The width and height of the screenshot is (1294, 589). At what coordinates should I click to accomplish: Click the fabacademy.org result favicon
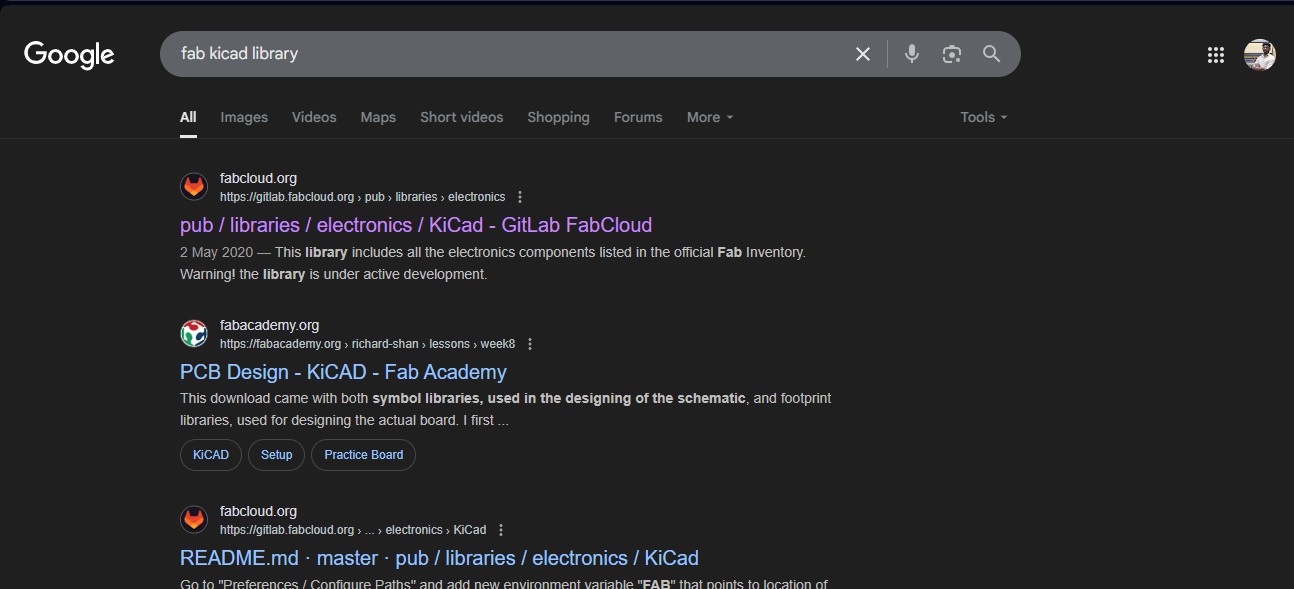pyautogui.click(x=194, y=334)
